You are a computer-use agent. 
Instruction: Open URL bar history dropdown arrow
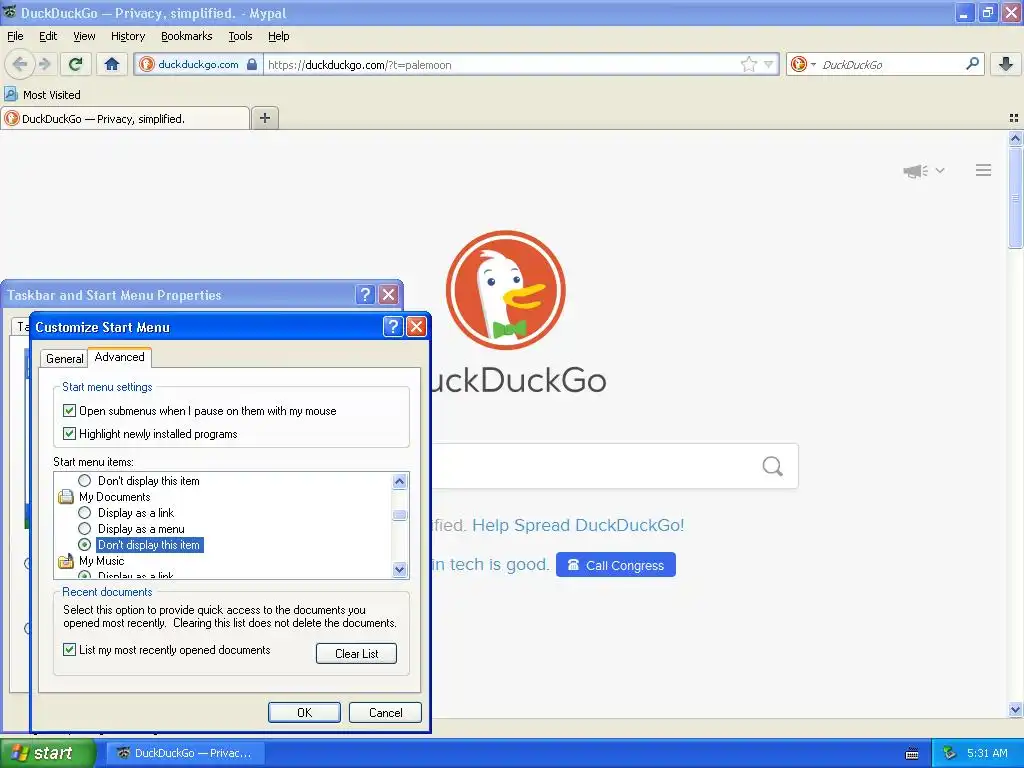click(769, 65)
